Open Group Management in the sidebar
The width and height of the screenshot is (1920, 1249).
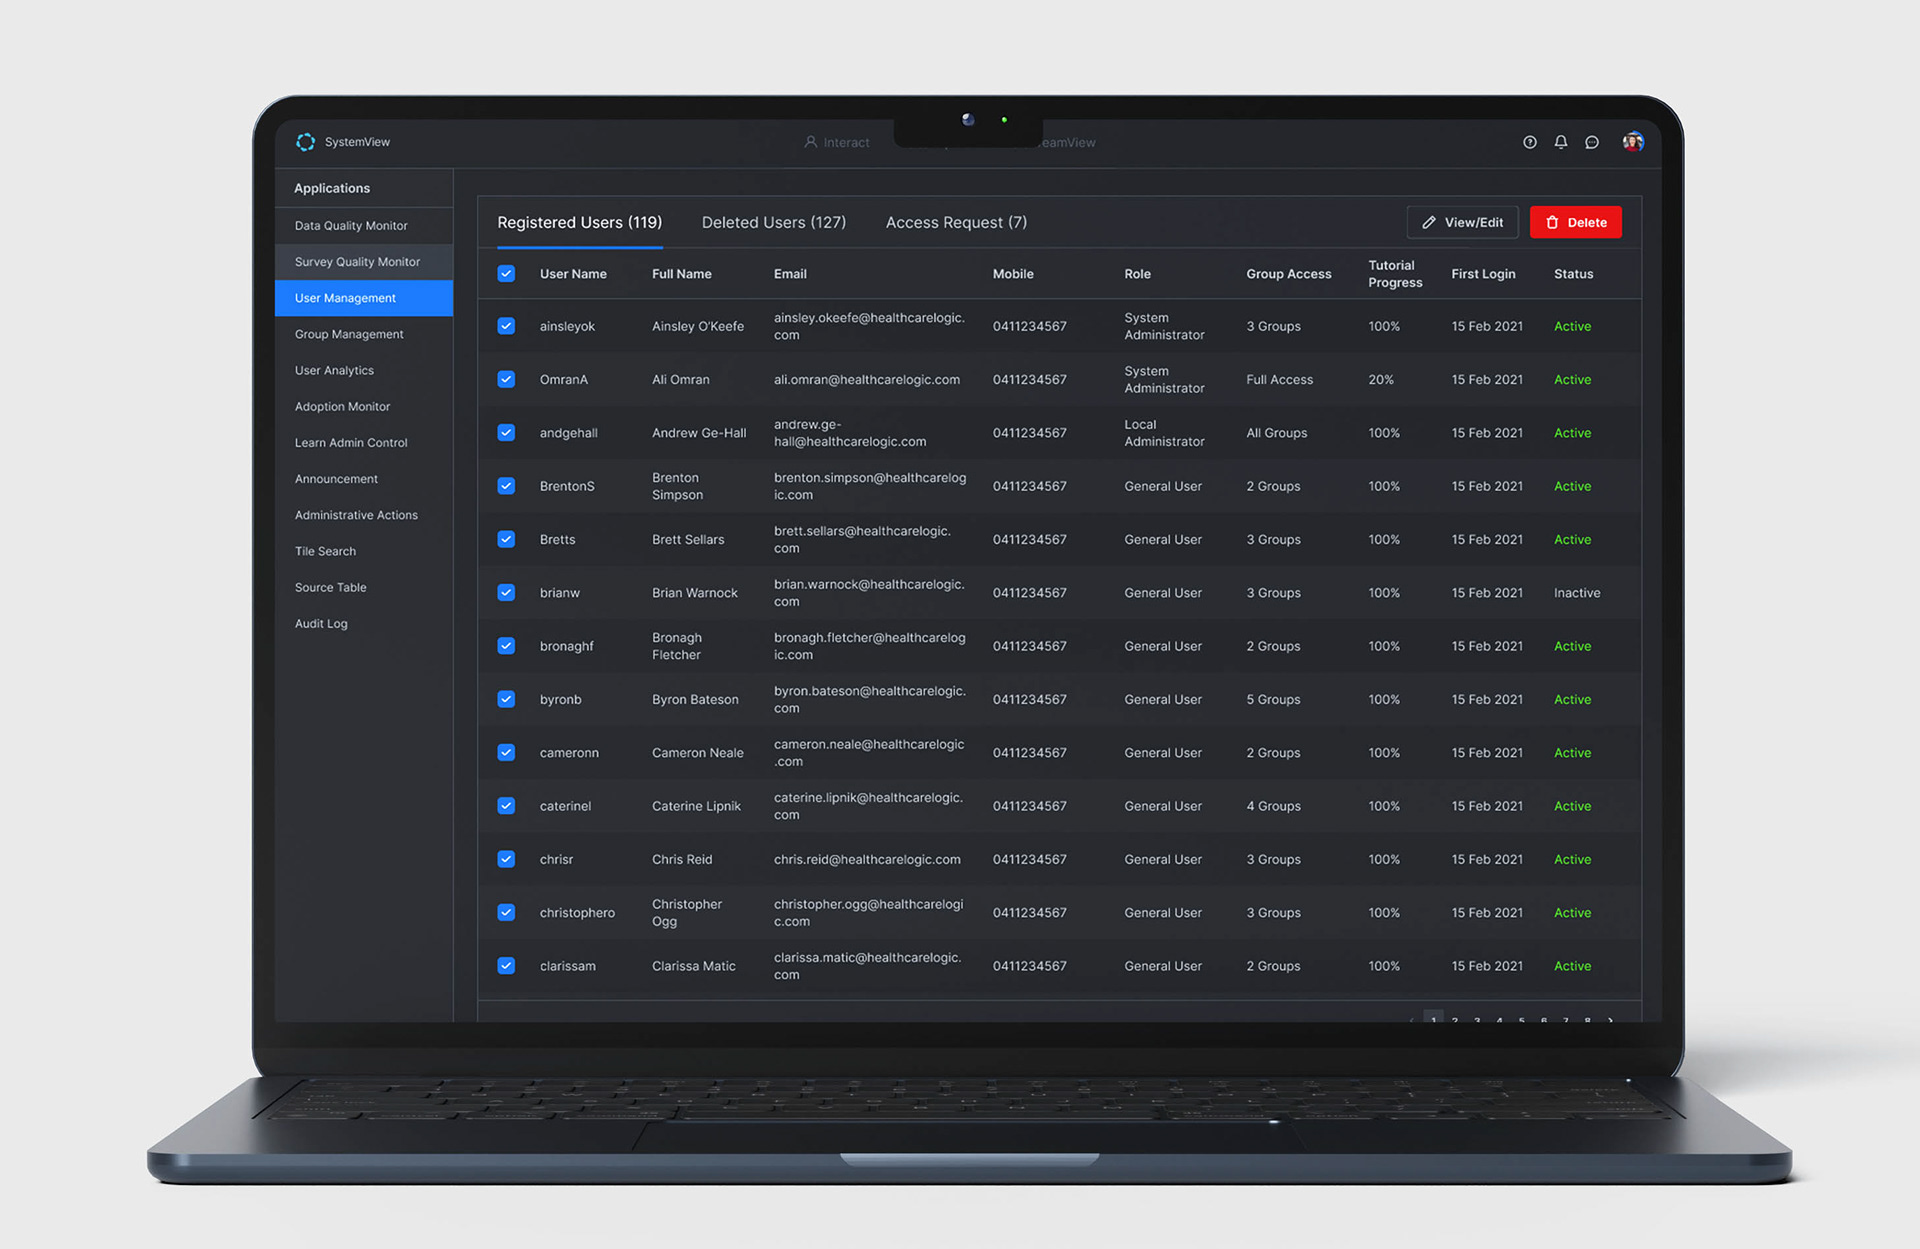(349, 334)
